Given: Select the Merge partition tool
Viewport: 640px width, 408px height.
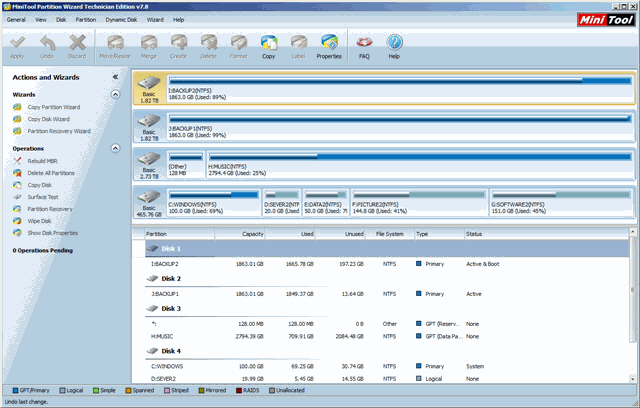Looking at the screenshot, I should tap(149, 47).
